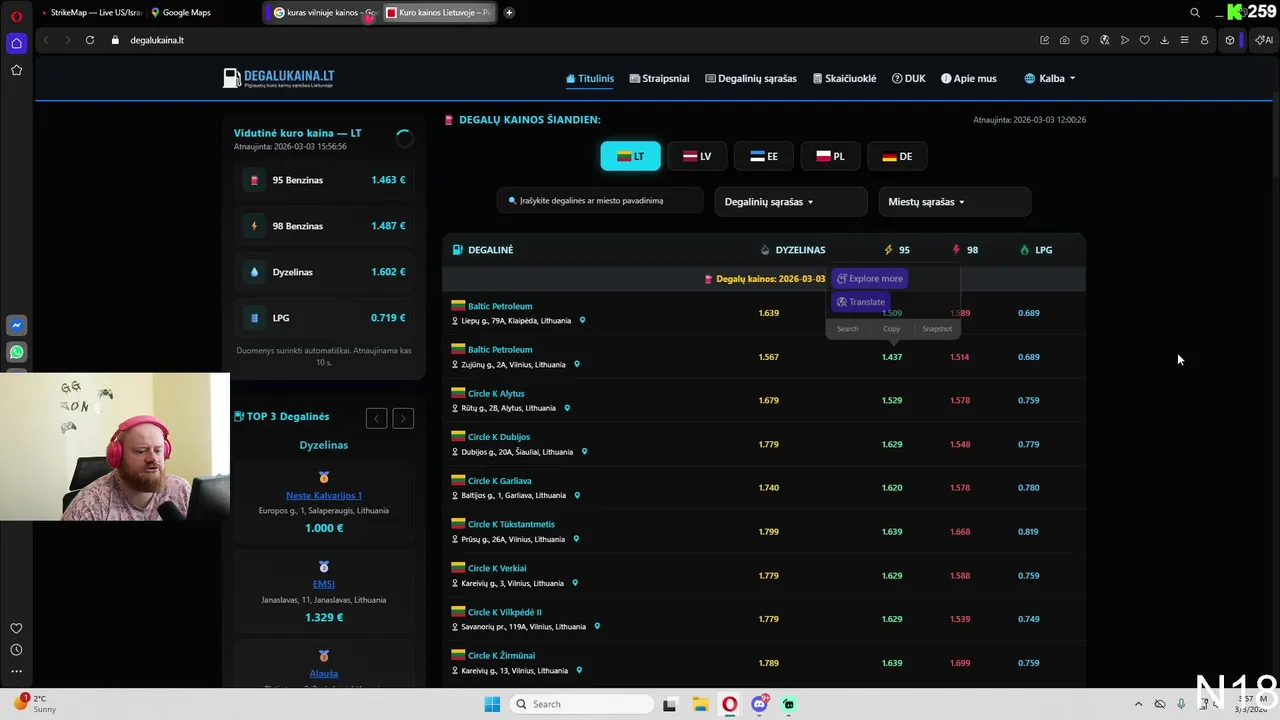Switch to kuras vilniuje kainos tab

tap(324, 13)
